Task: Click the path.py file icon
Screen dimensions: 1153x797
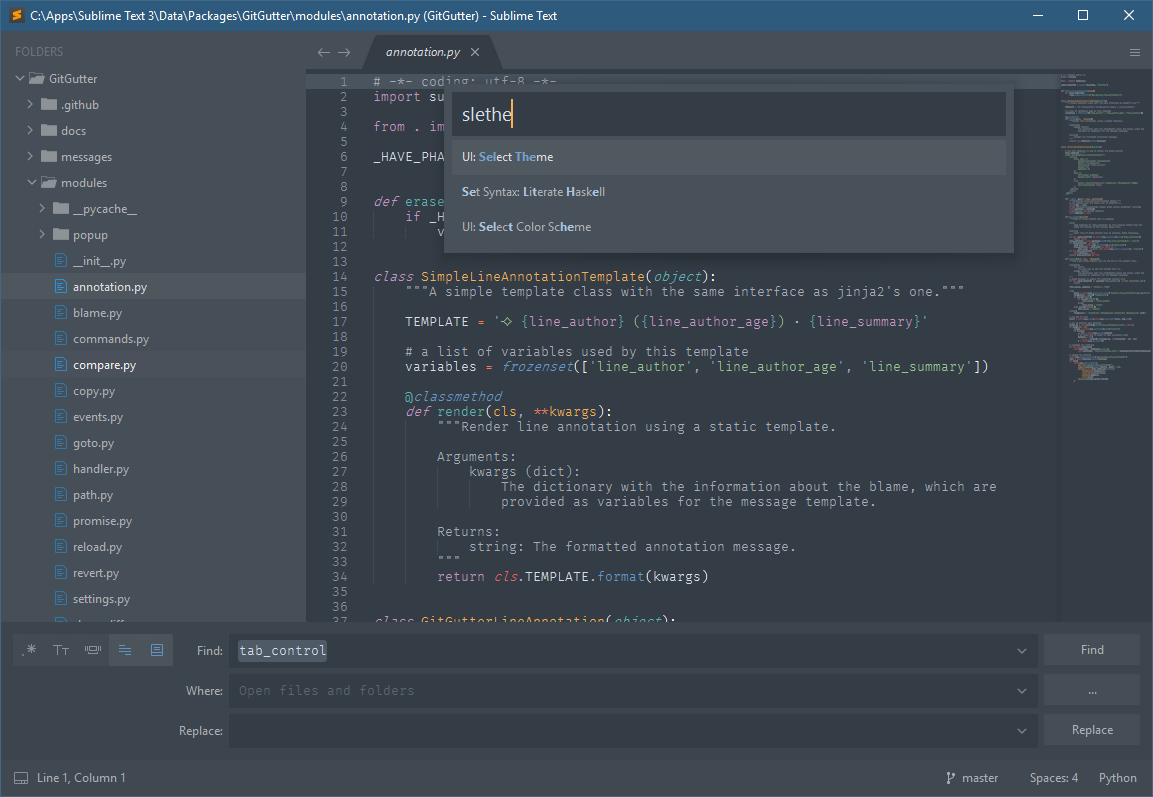Action: pyautogui.click(x=61, y=495)
